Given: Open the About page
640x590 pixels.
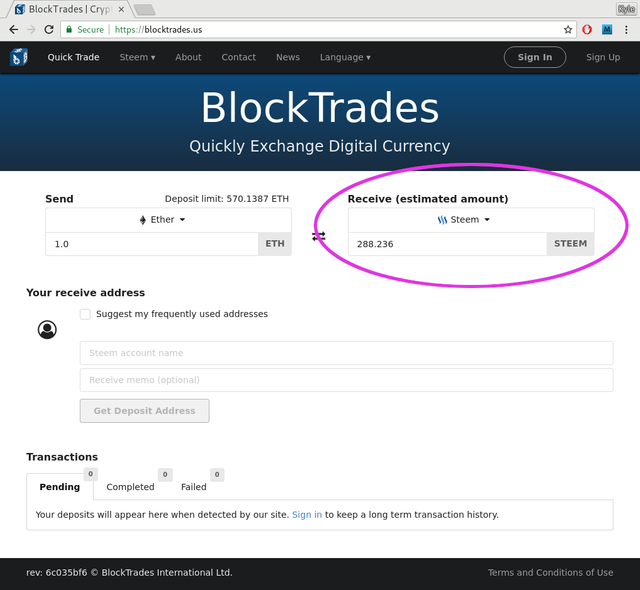Looking at the screenshot, I should click(188, 57).
